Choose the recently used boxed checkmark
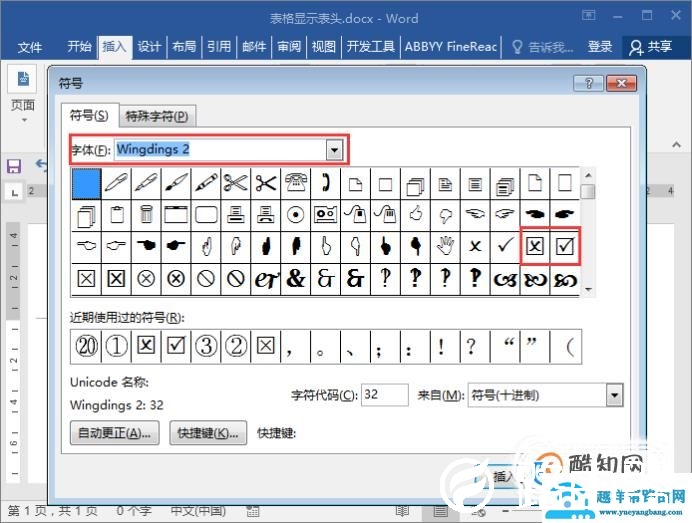The width and height of the screenshot is (692, 523). (x=176, y=346)
